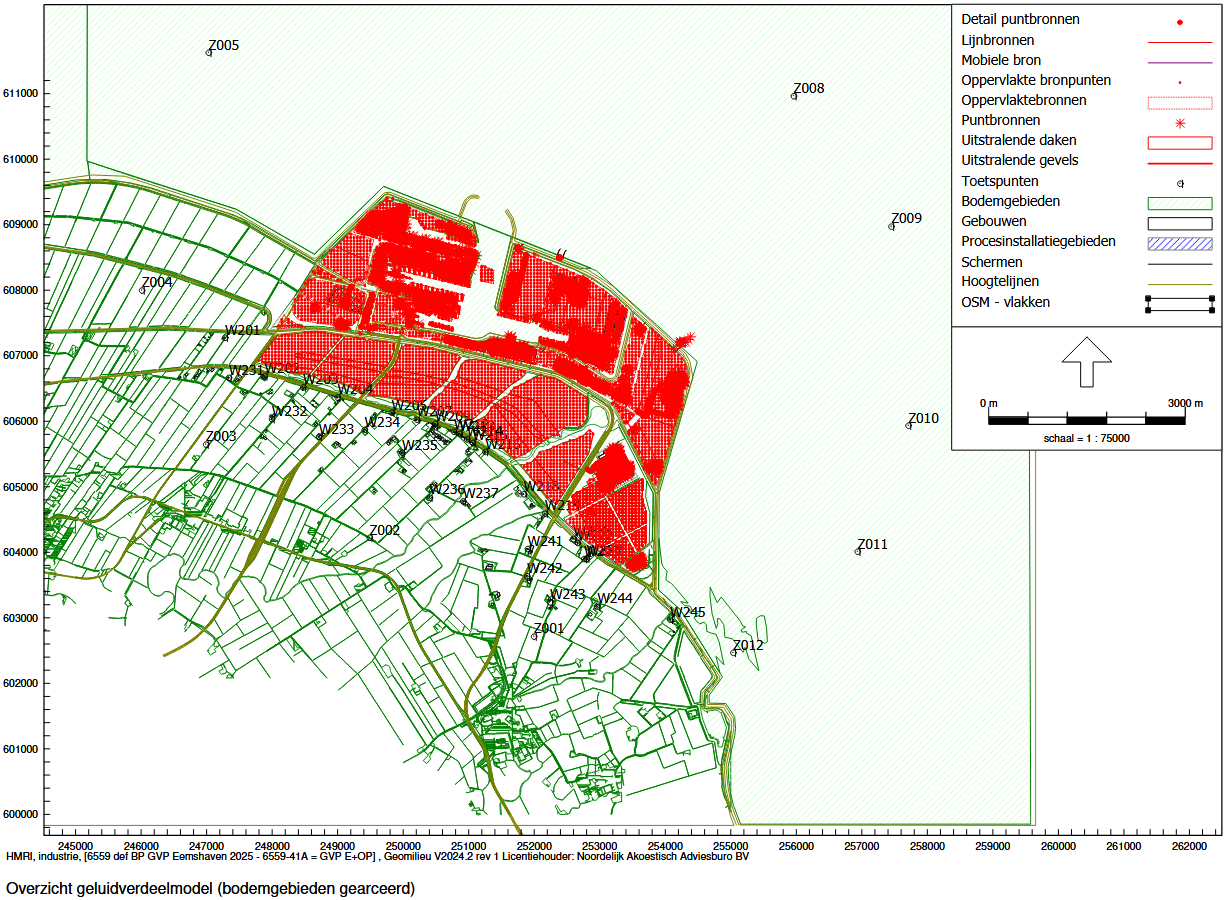Select the Z010 receiver point marker
Viewport: 1226px width, 900px height.
(909, 425)
